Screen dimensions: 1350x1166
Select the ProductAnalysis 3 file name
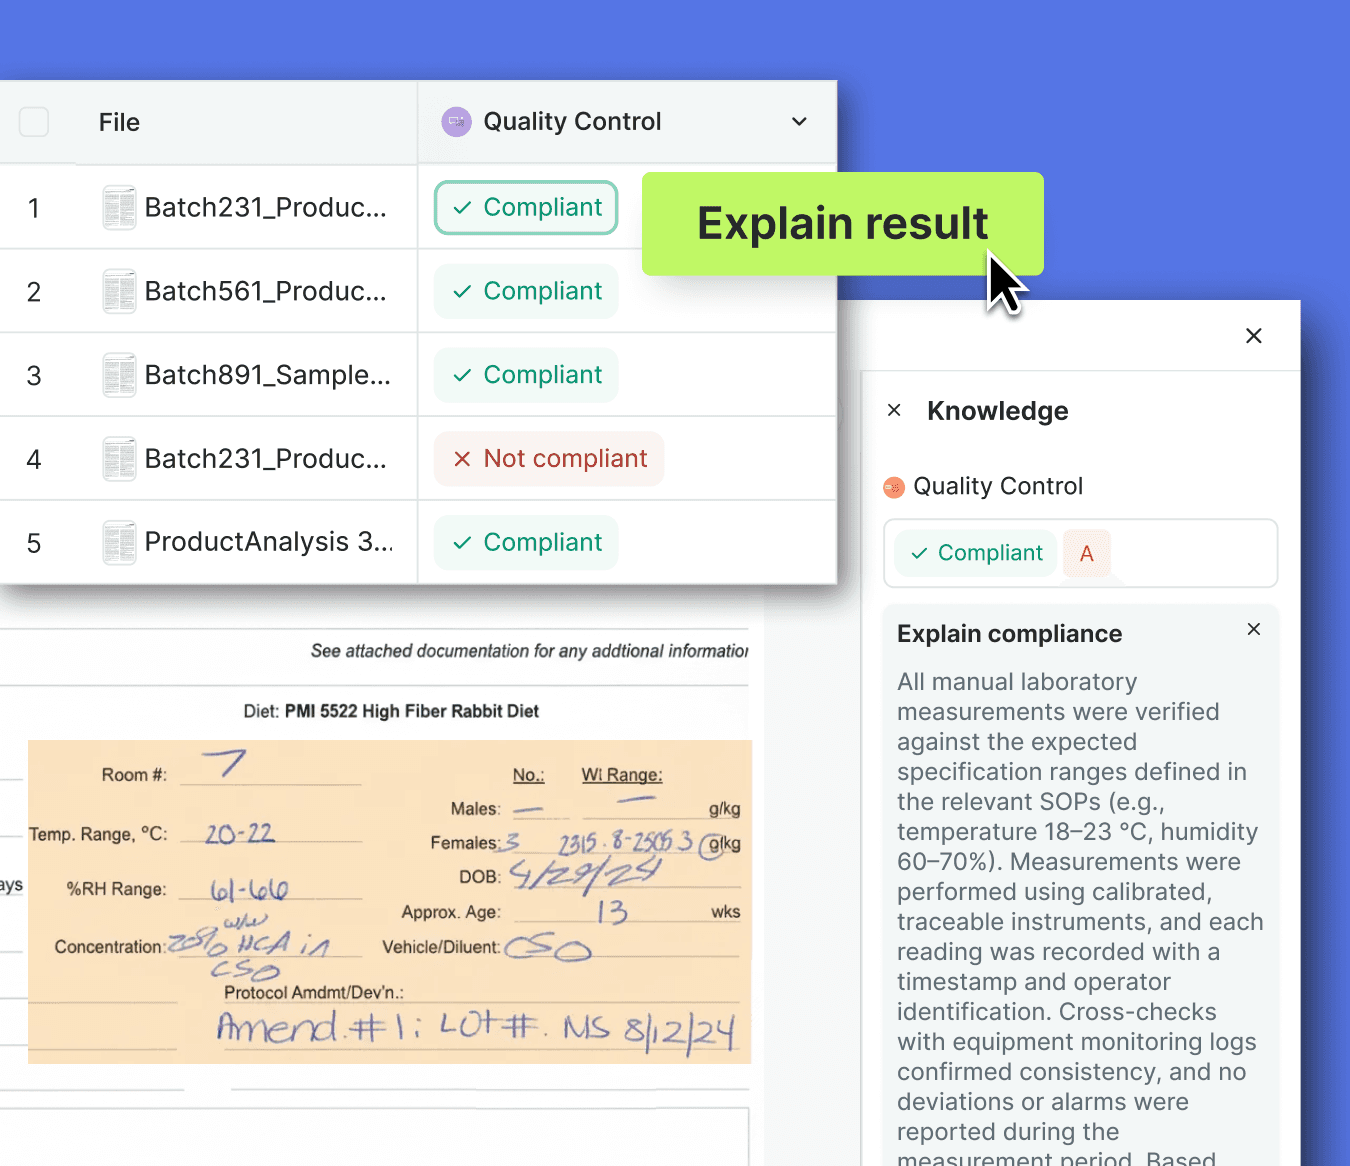(x=269, y=542)
